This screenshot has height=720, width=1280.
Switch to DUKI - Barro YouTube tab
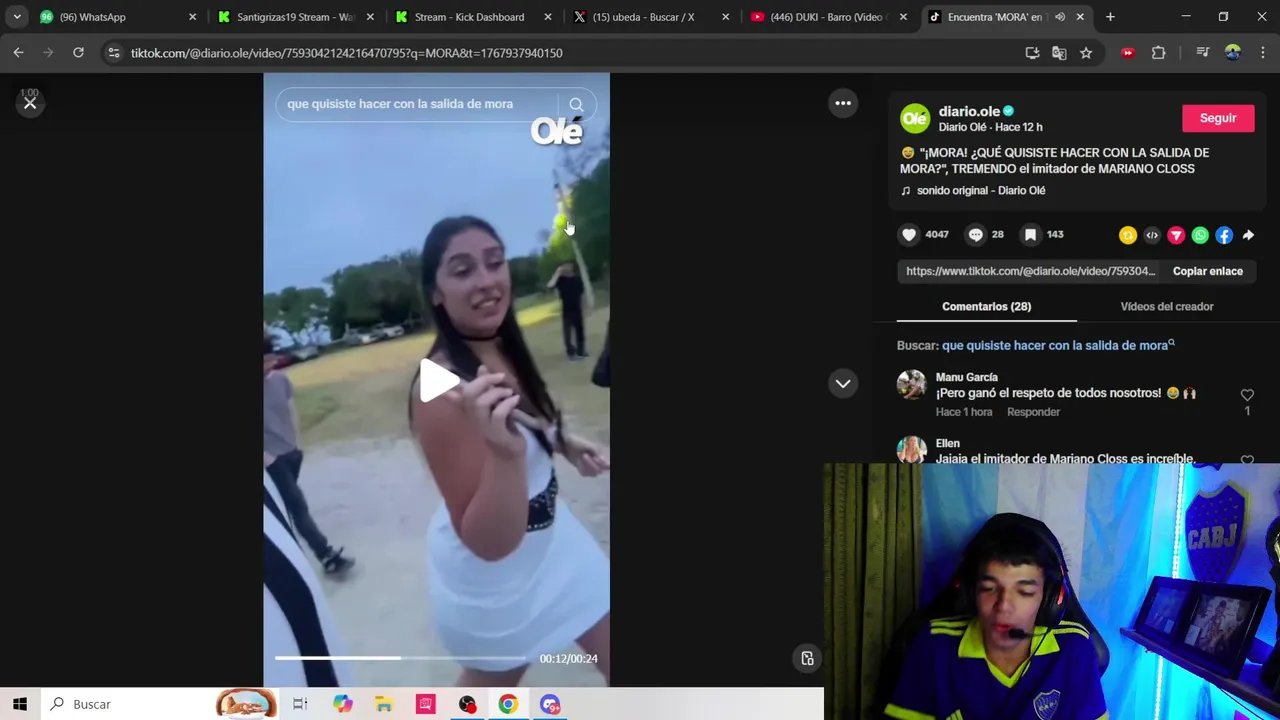[x=826, y=17]
